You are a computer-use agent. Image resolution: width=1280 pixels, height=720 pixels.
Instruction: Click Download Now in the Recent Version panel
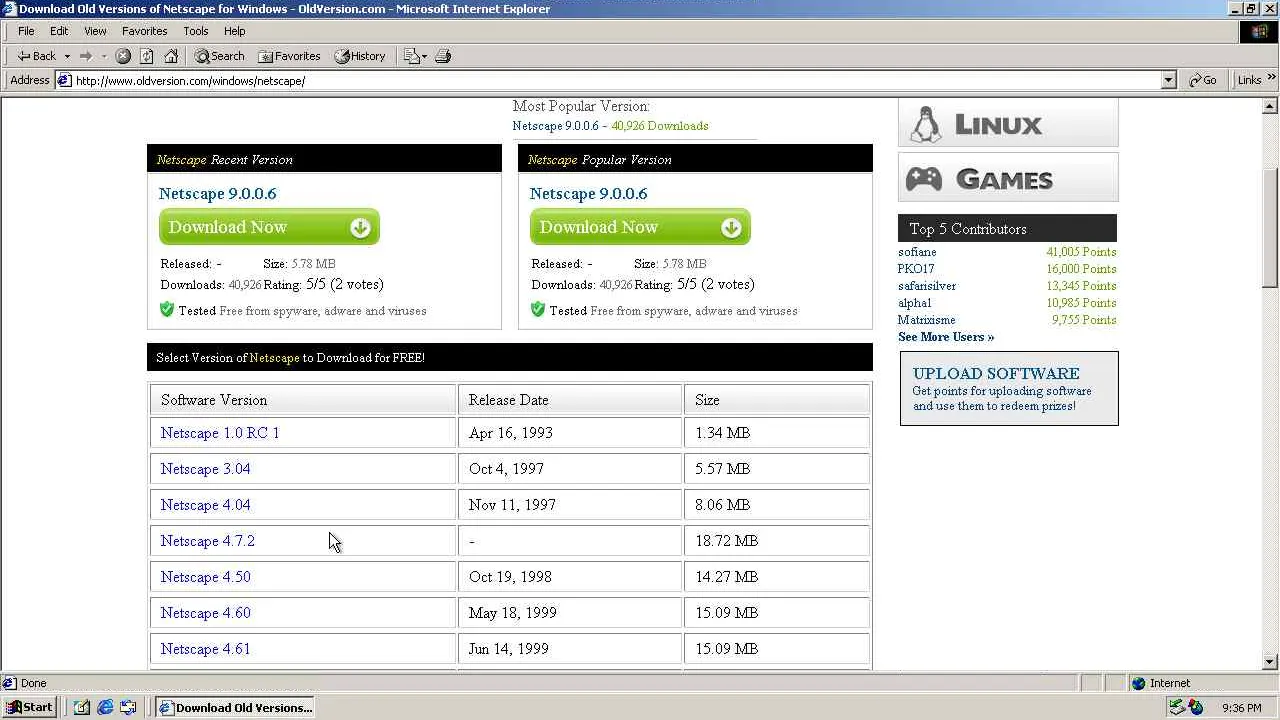point(269,227)
